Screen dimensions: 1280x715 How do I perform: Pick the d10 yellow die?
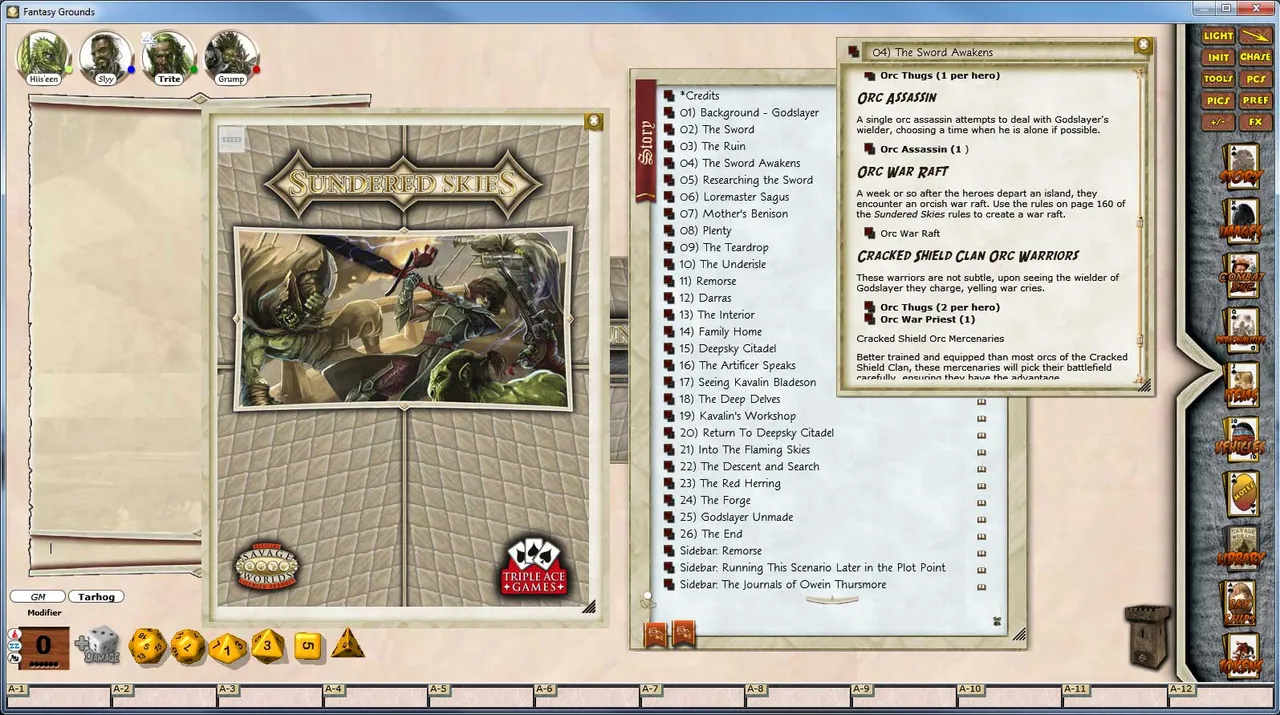(227, 647)
